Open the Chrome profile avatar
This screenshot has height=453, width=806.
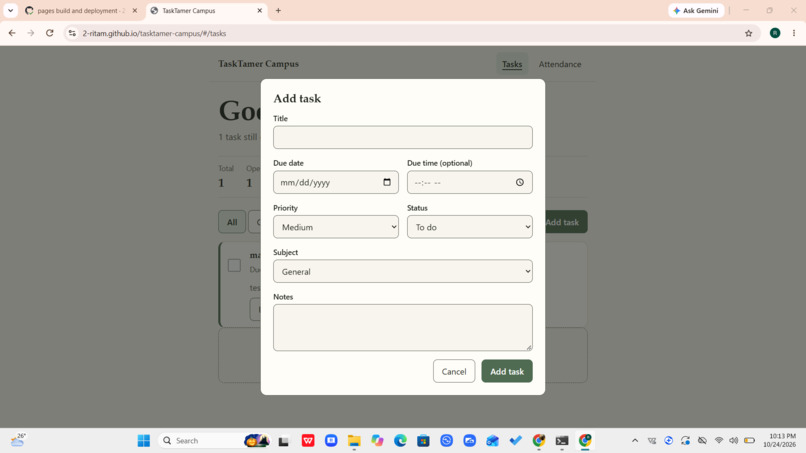[775, 33]
